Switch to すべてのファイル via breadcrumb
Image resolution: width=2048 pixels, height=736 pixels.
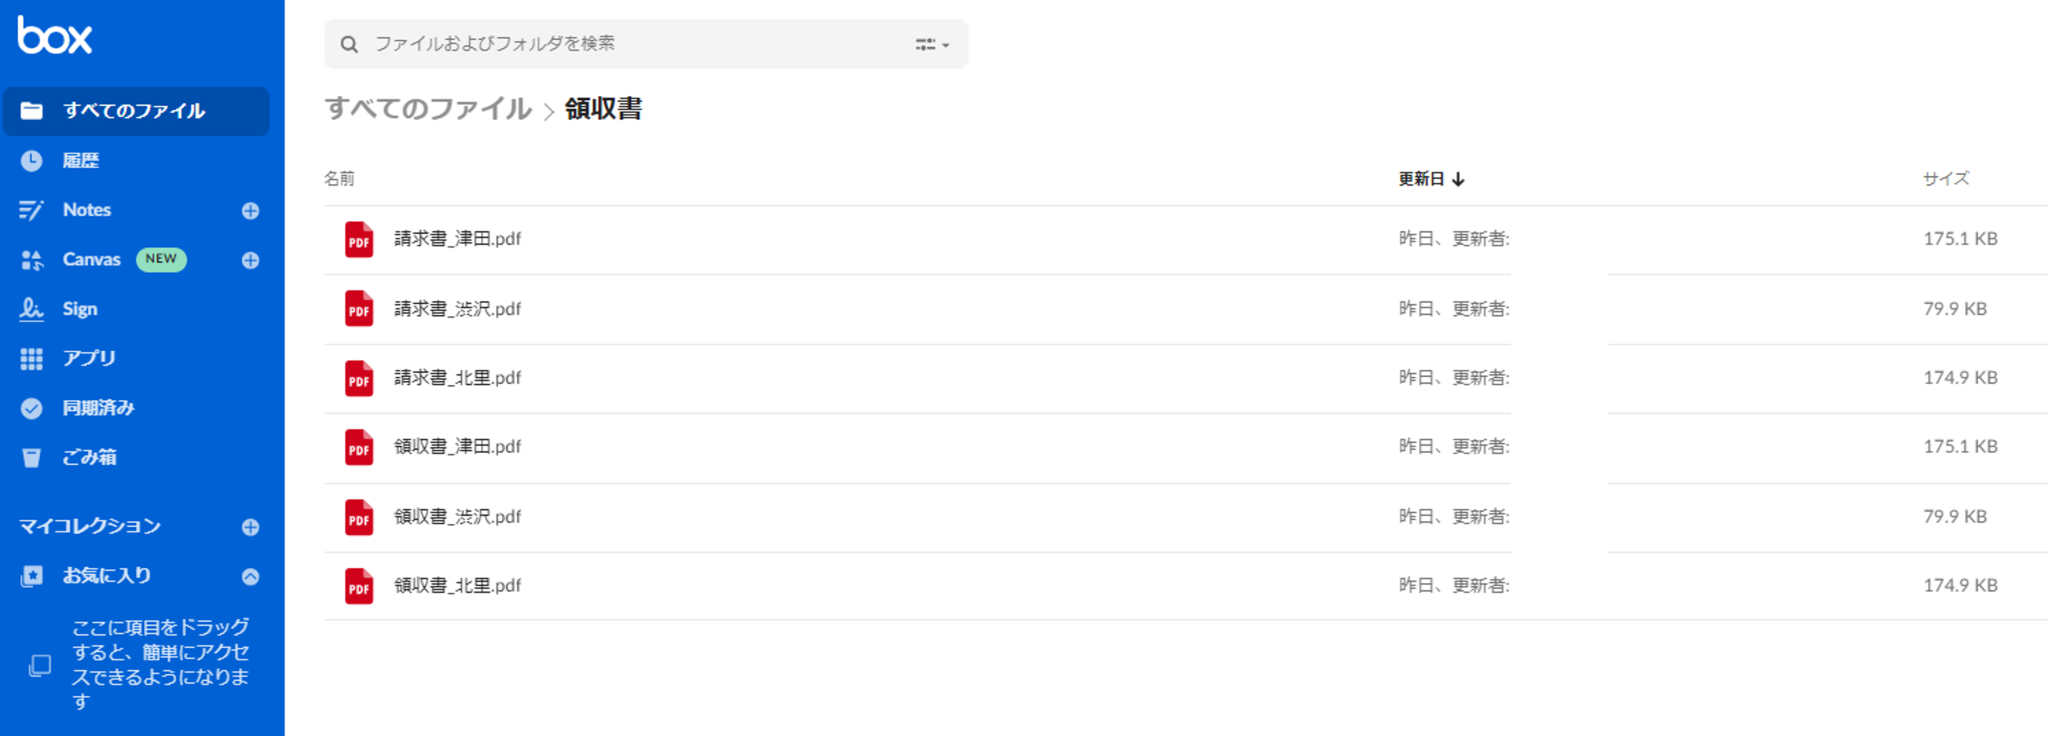(x=428, y=110)
